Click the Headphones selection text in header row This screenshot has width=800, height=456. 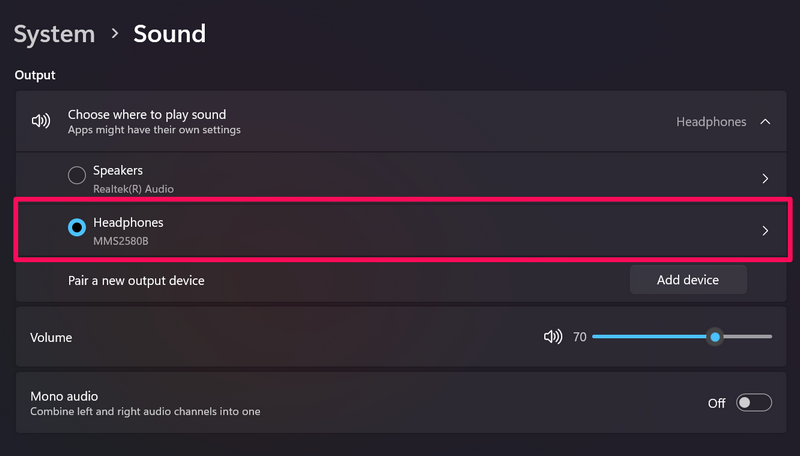tap(711, 122)
